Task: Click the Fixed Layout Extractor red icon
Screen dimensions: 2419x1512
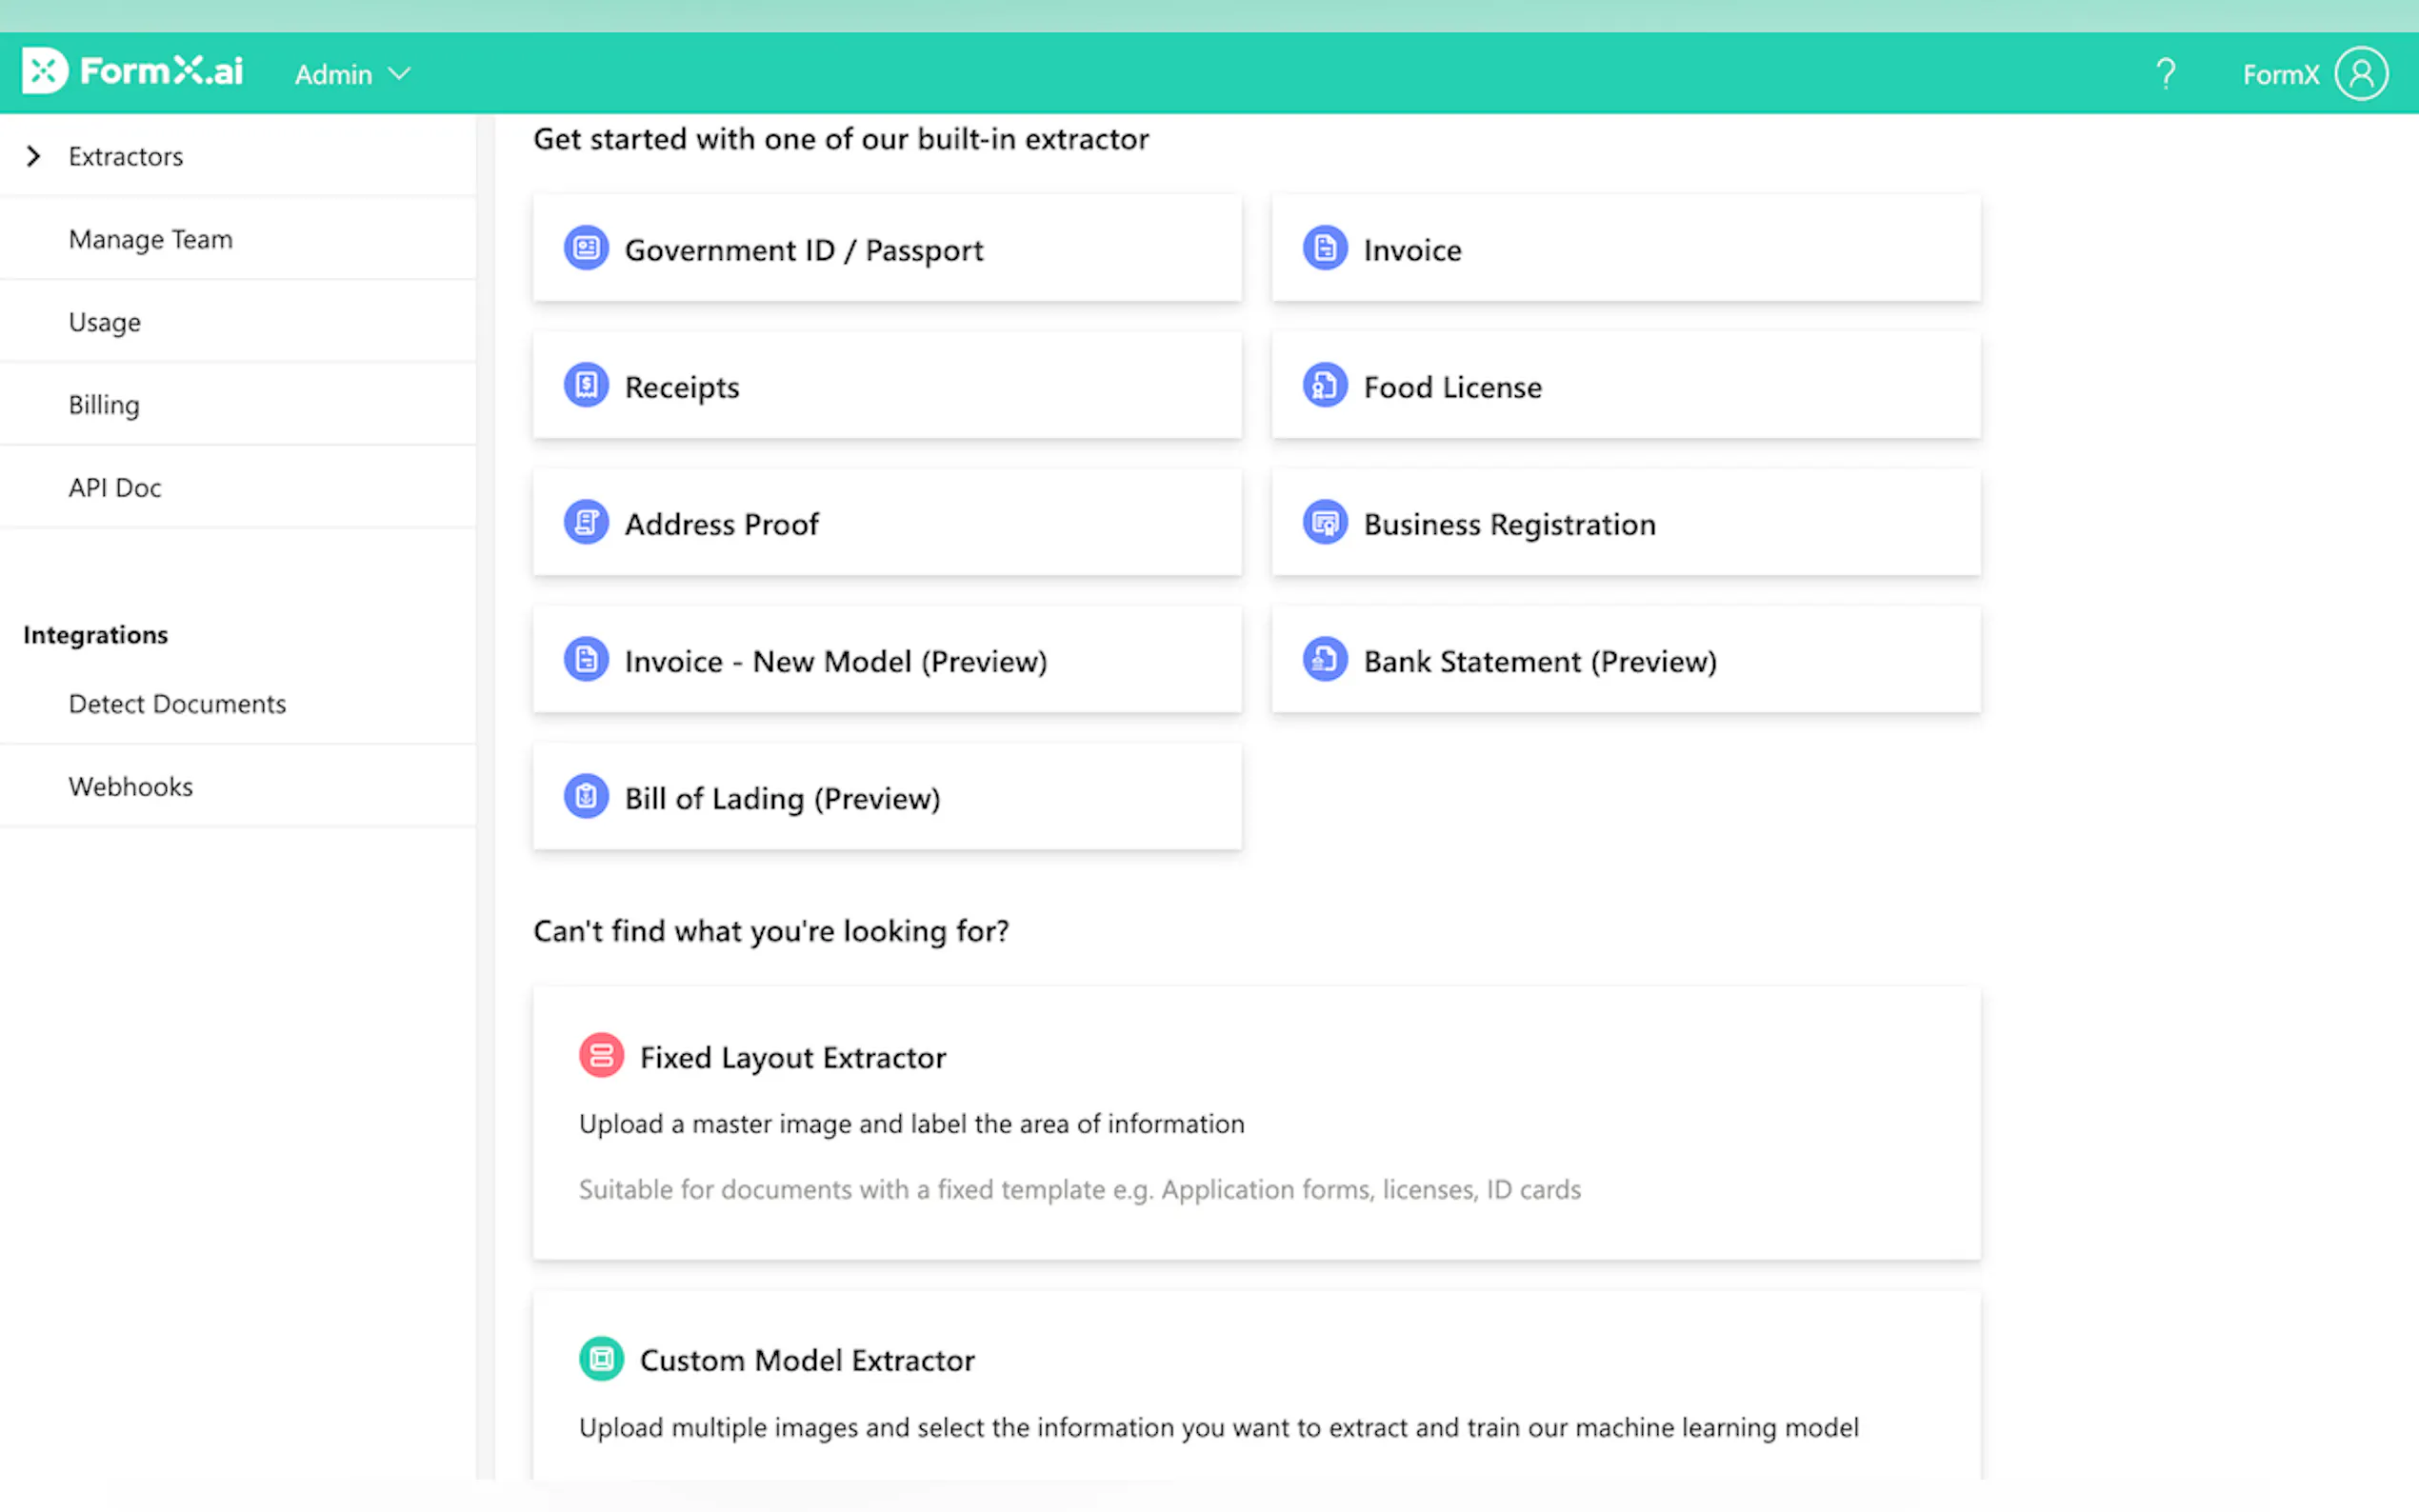Action: coord(601,1056)
